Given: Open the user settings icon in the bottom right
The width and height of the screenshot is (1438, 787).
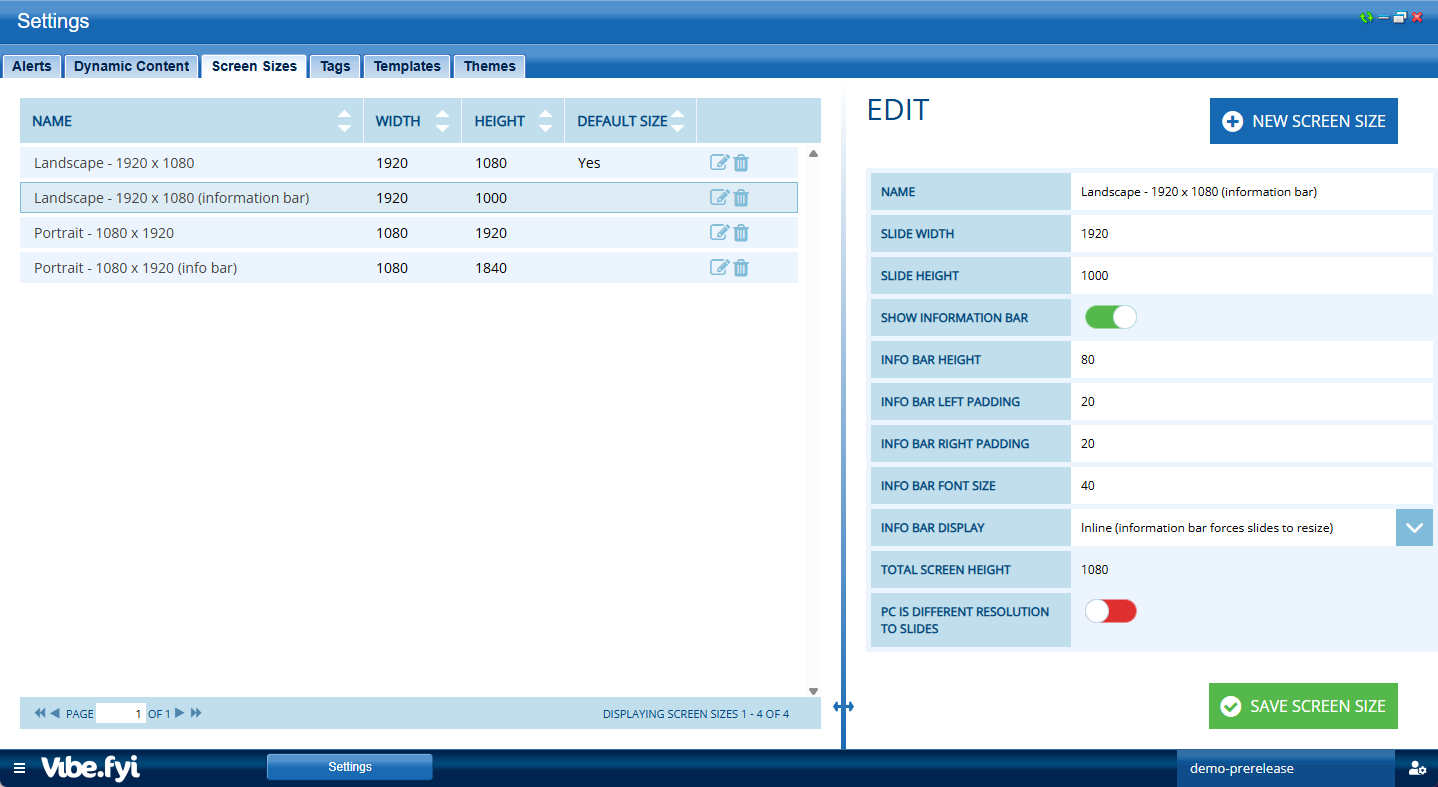Looking at the screenshot, I should point(1417,768).
